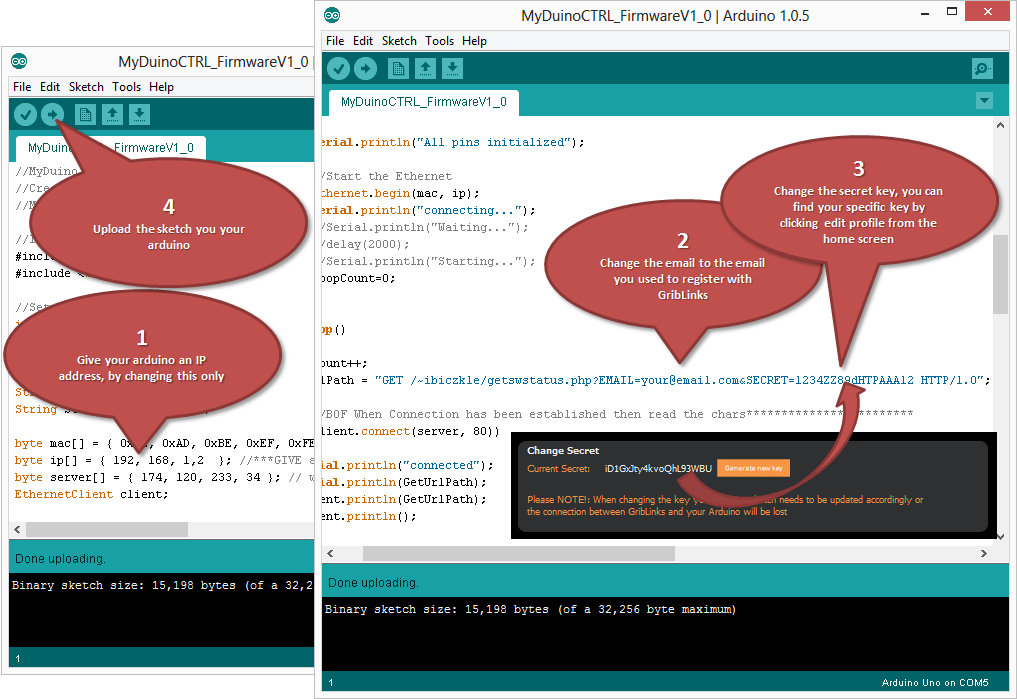Click the Save icon in back window

(x=139, y=115)
